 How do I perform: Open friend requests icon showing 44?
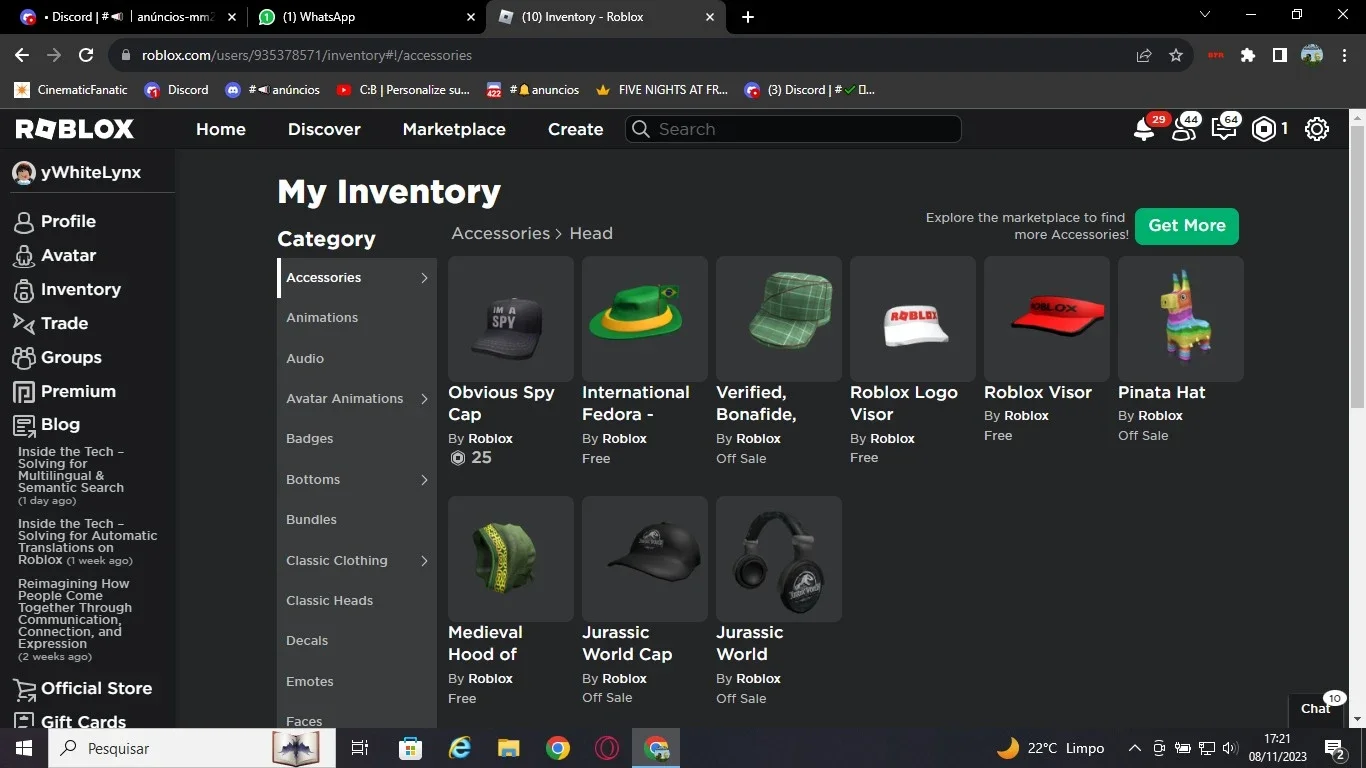(1184, 130)
